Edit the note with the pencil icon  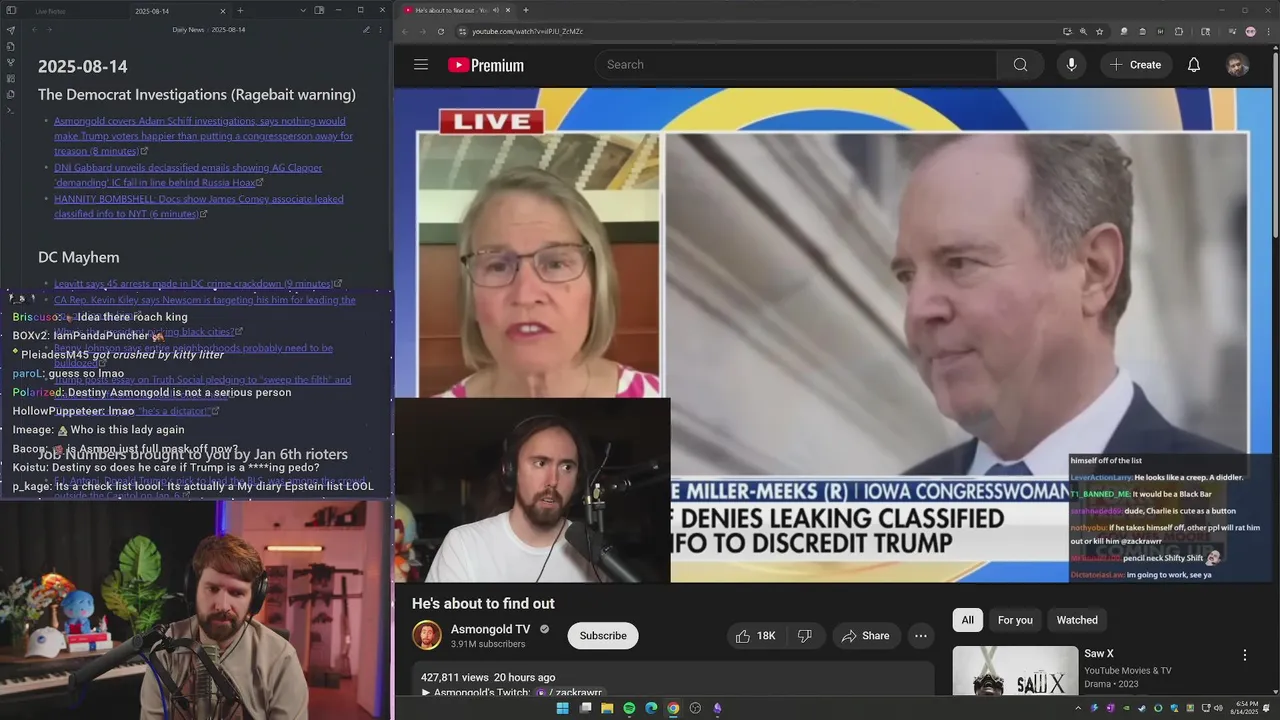click(366, 30)
